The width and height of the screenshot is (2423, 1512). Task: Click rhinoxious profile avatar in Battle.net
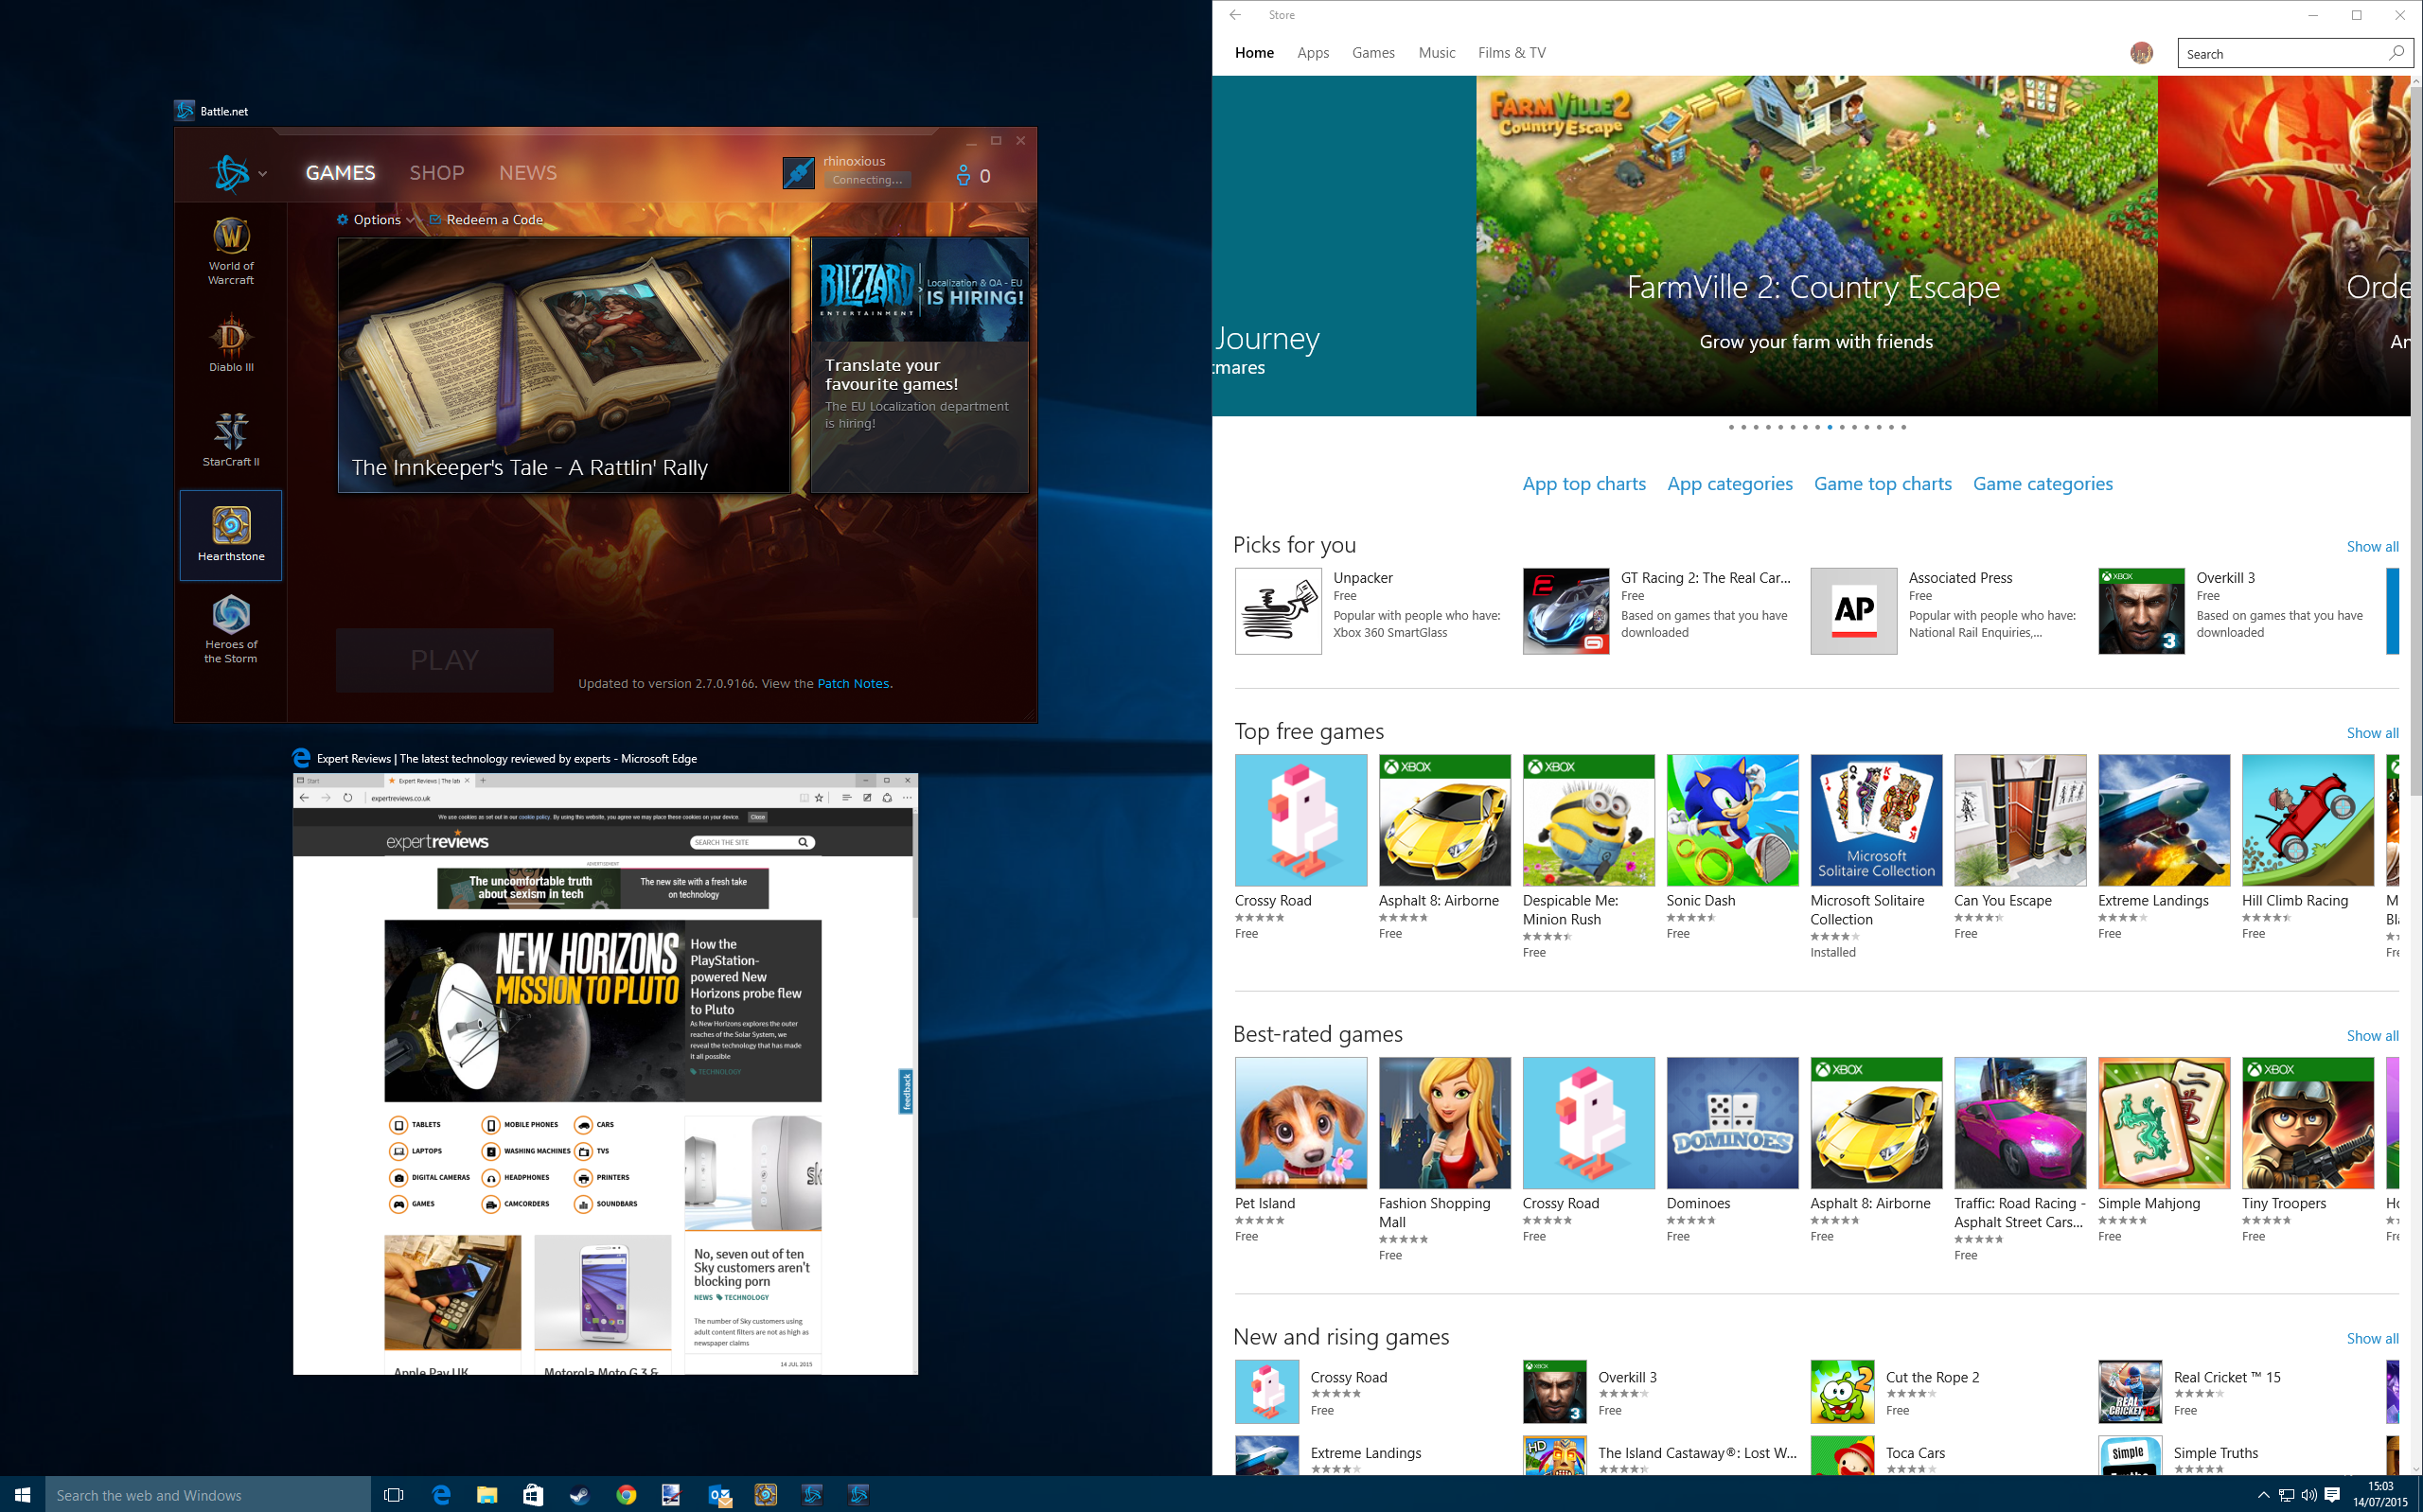tap(798, 173)
